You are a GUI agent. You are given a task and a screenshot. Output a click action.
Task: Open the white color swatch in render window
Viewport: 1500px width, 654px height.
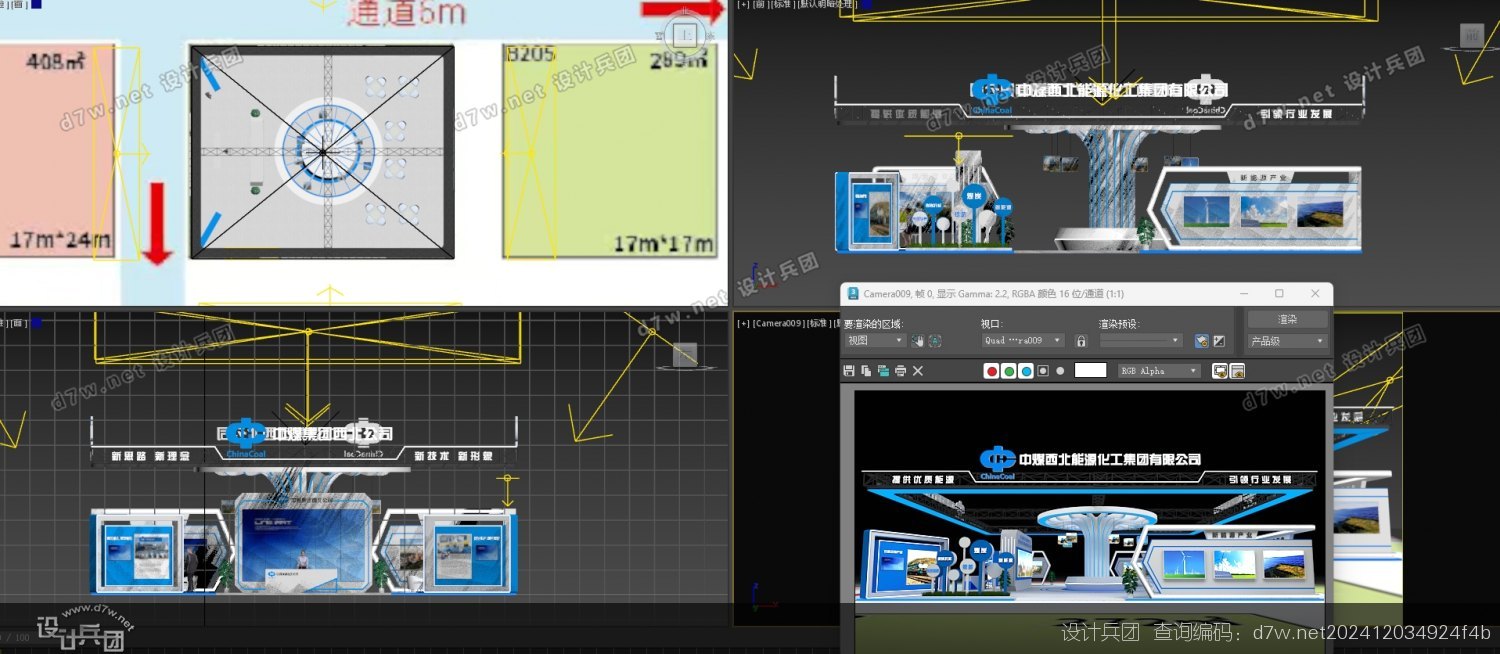pos(1090,370)
